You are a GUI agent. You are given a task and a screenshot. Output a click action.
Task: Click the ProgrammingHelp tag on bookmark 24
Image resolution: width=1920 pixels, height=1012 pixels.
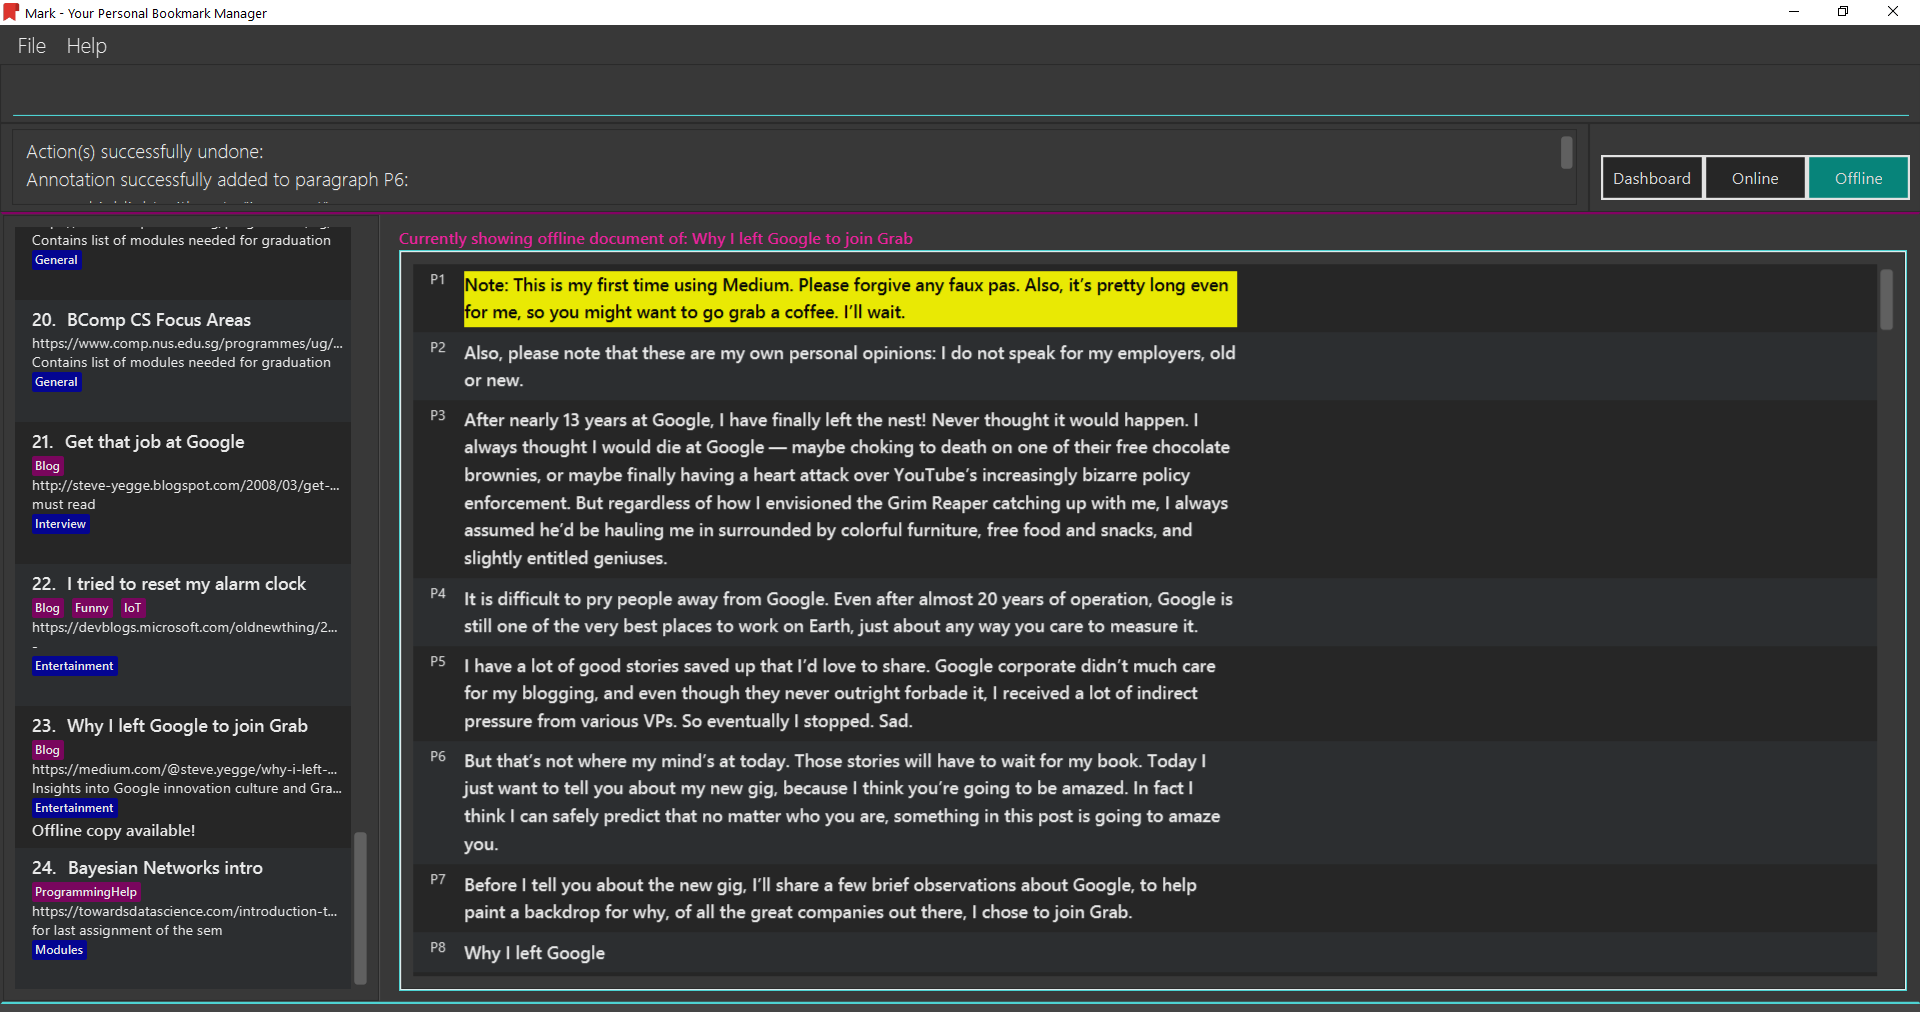coord(86,892)
